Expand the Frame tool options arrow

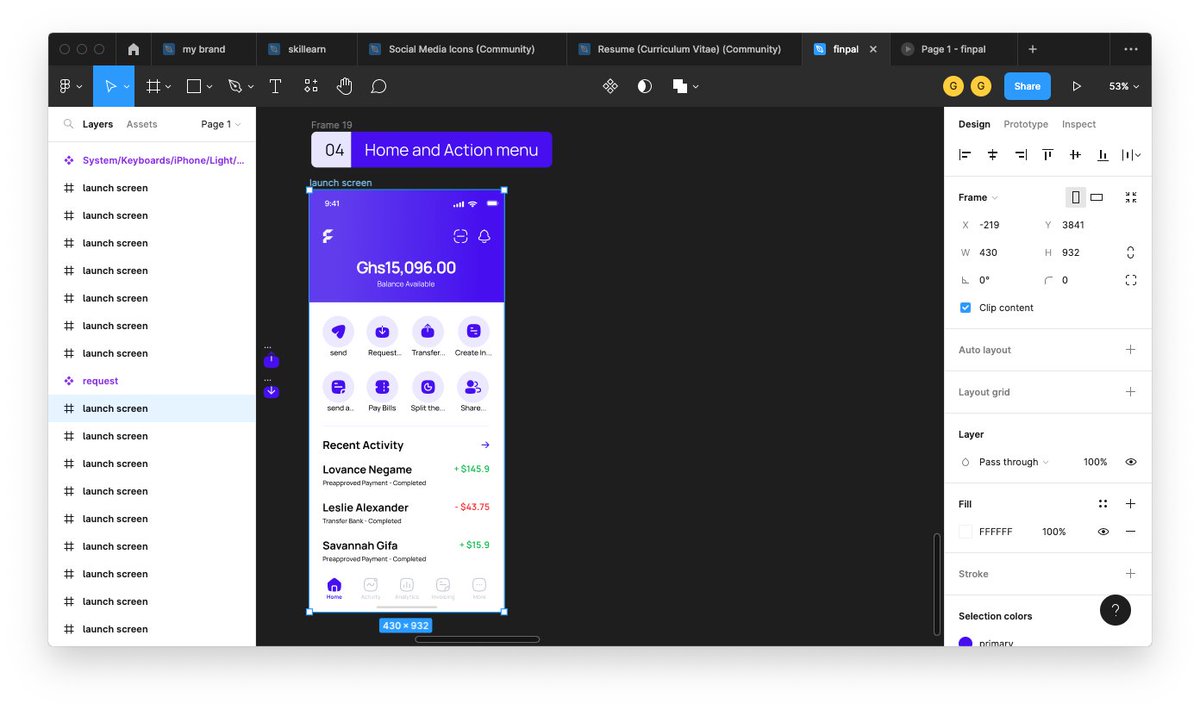click(167, 87)
